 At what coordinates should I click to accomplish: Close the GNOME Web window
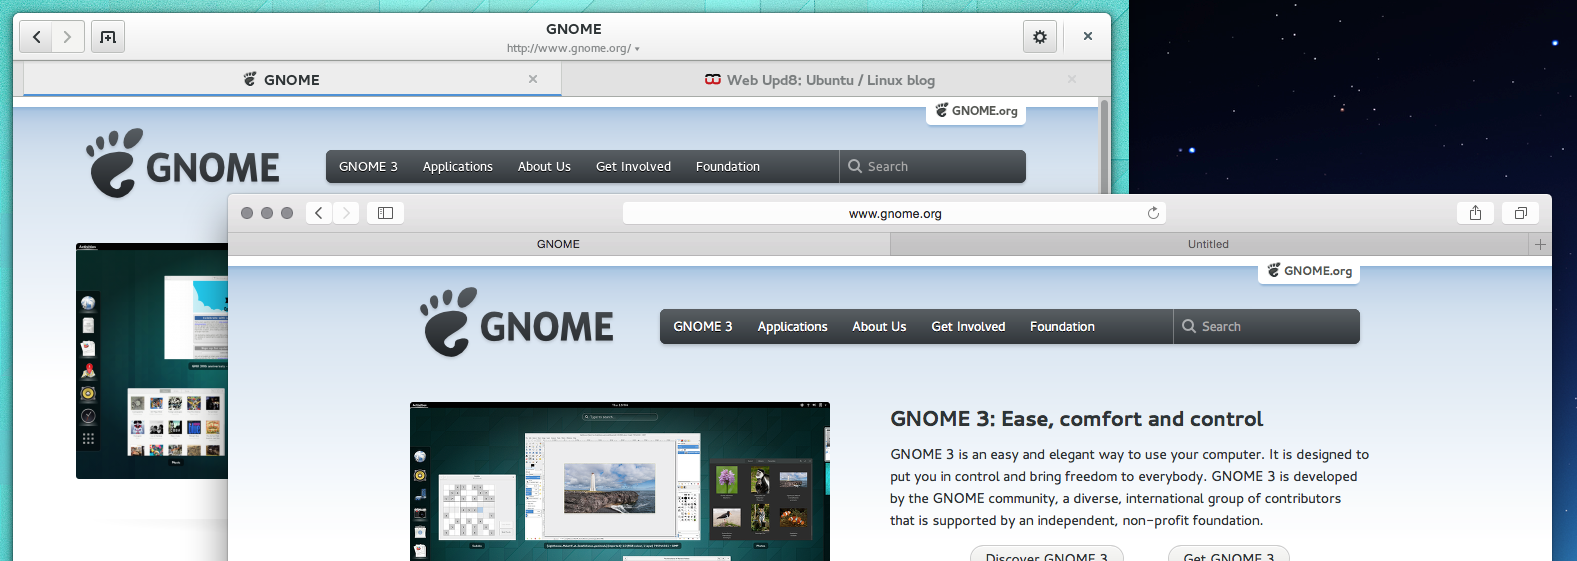[x=1088, y=36]
